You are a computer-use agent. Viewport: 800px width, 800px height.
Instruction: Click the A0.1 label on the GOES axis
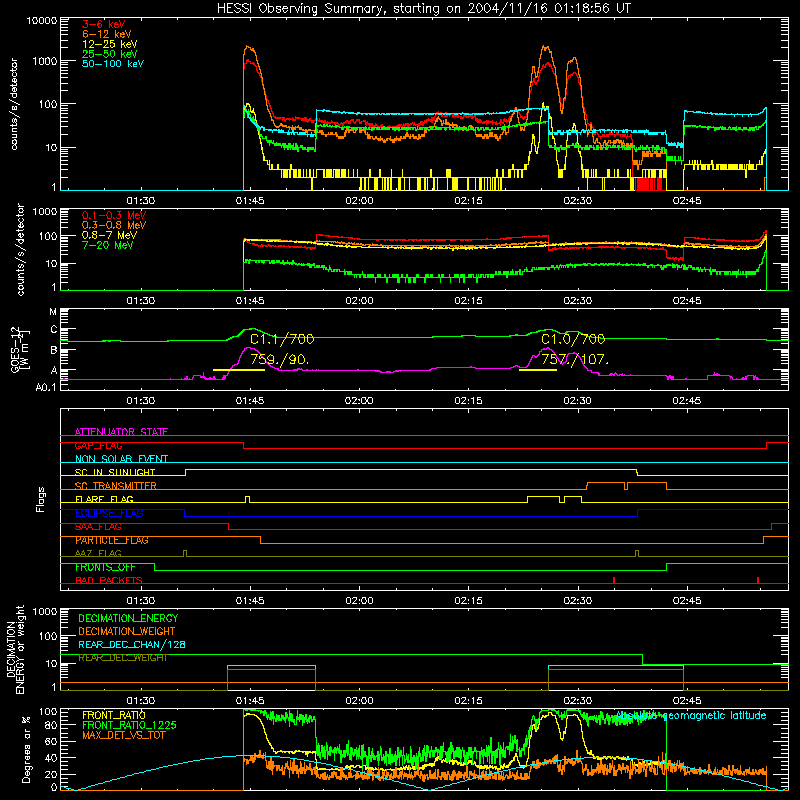46,387
